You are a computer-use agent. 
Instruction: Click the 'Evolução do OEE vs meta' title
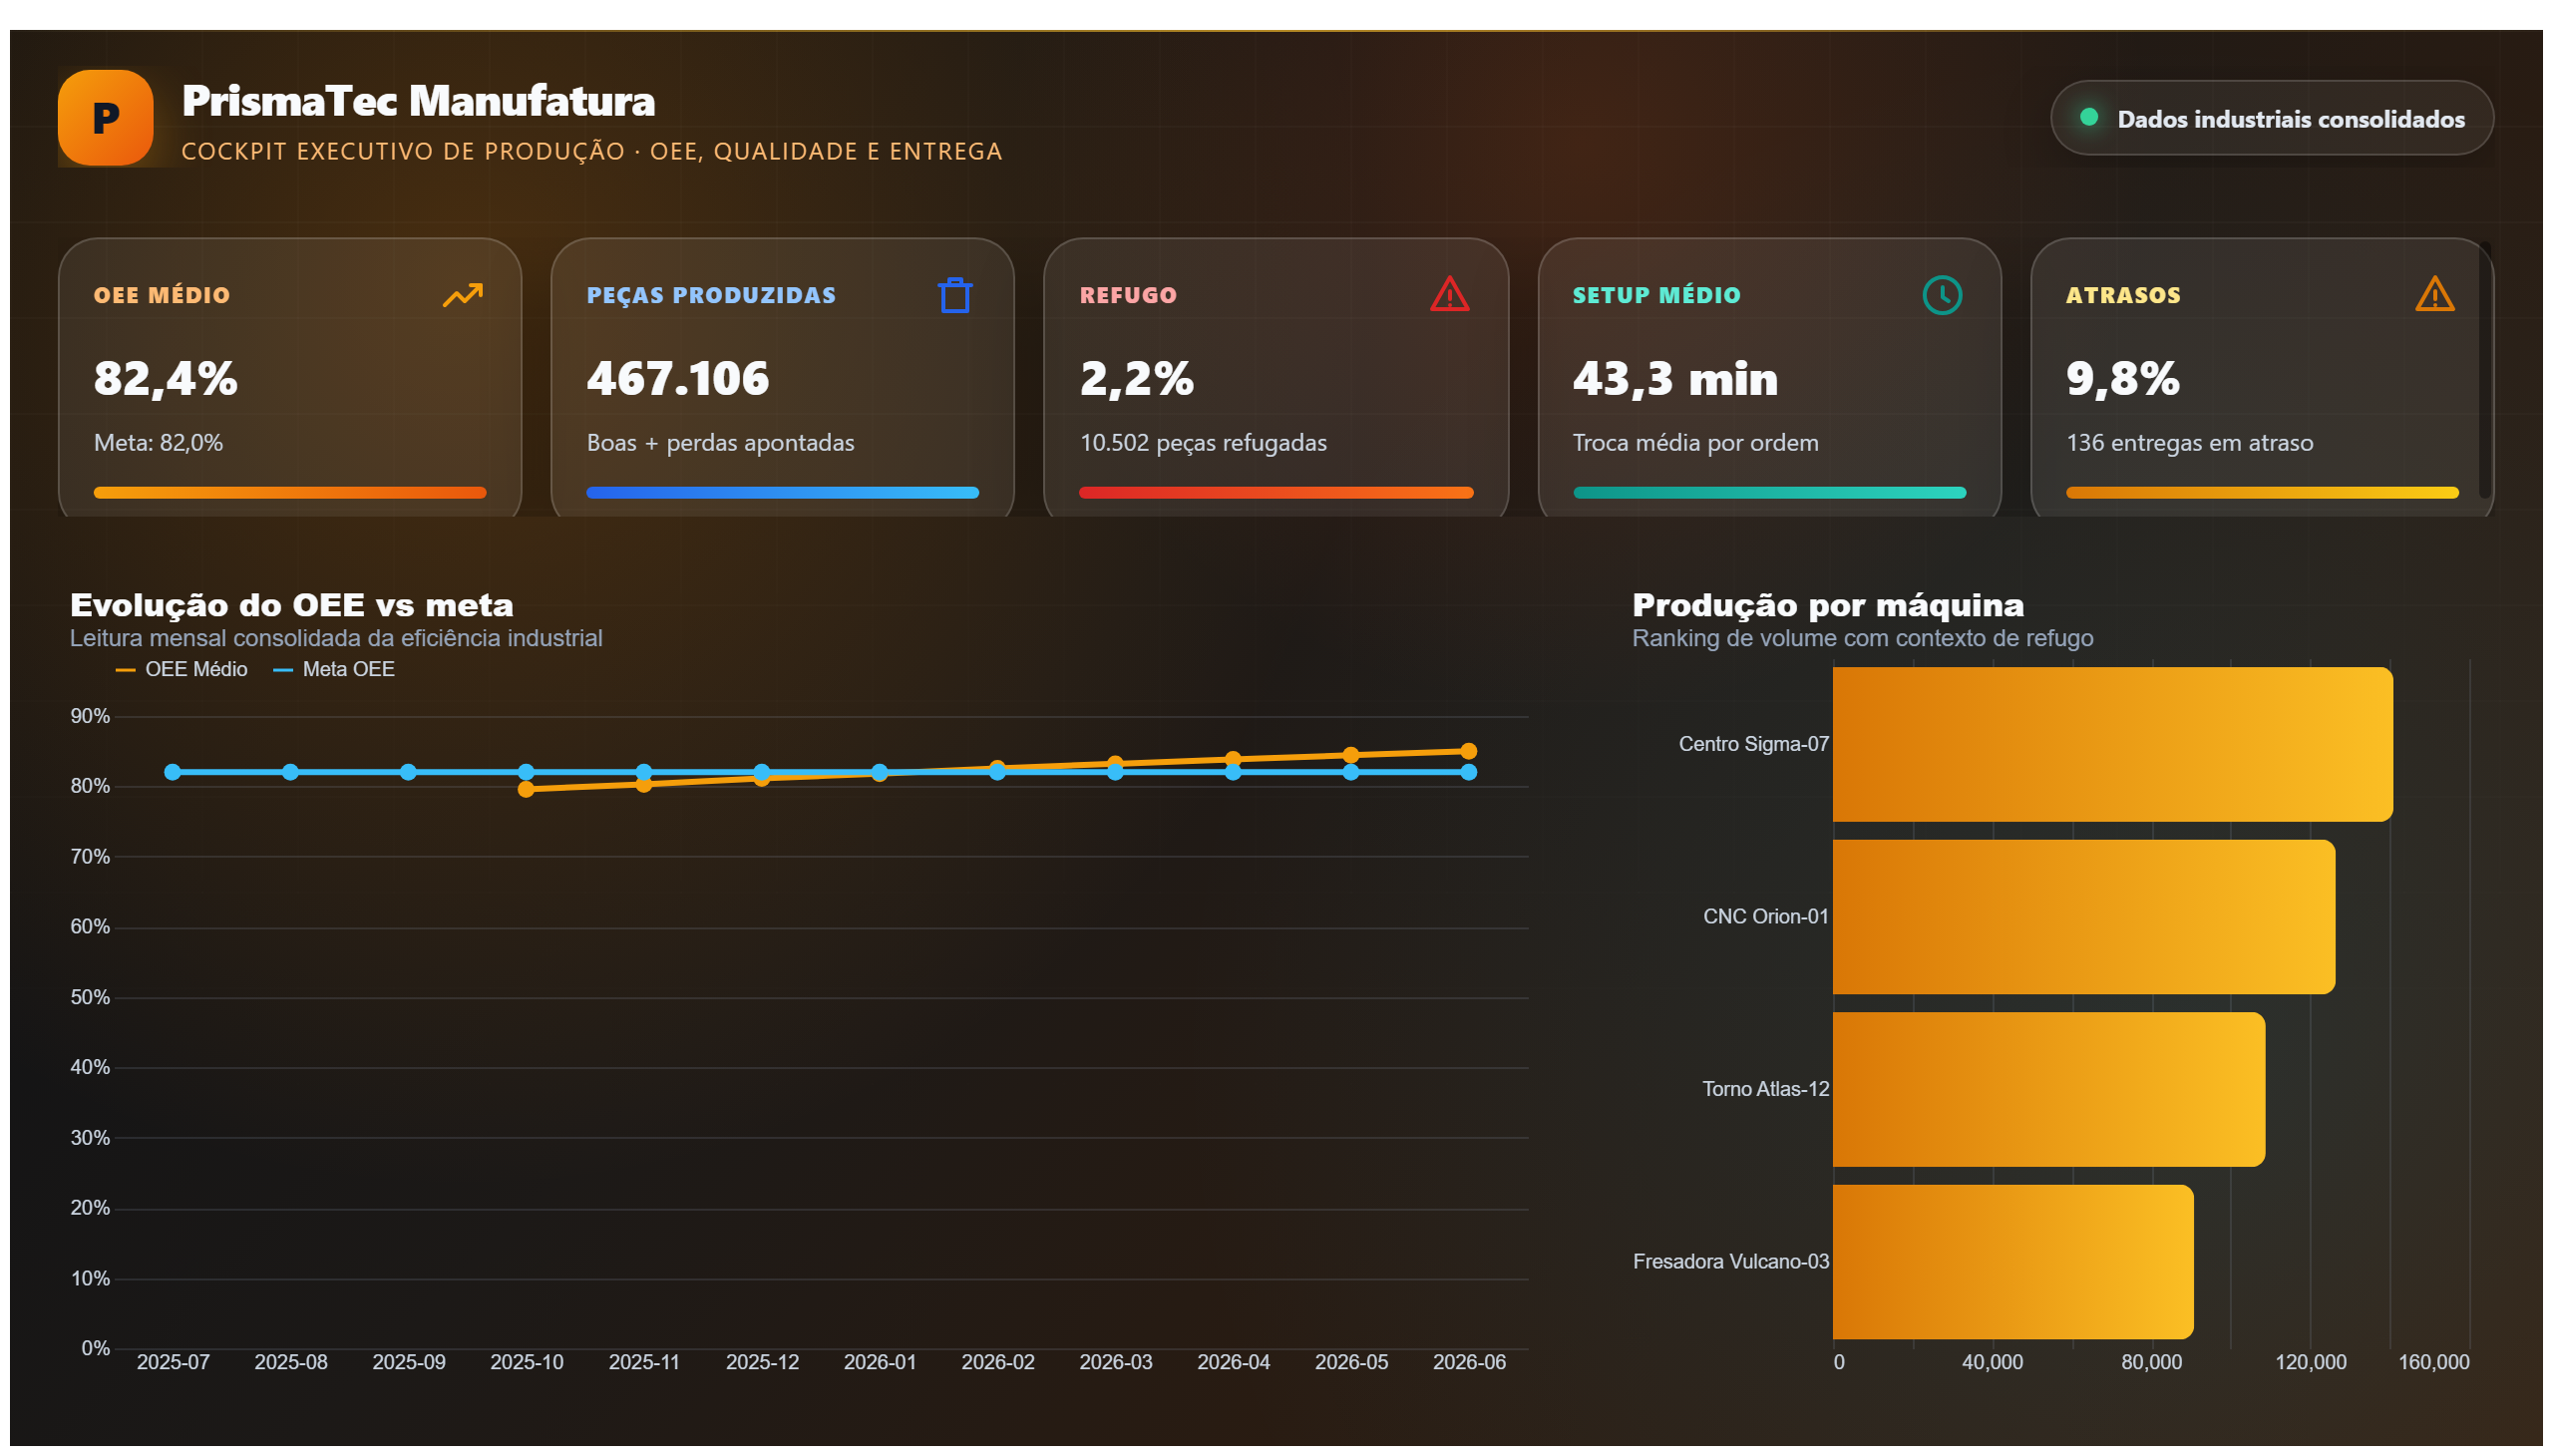coord(292,605)
